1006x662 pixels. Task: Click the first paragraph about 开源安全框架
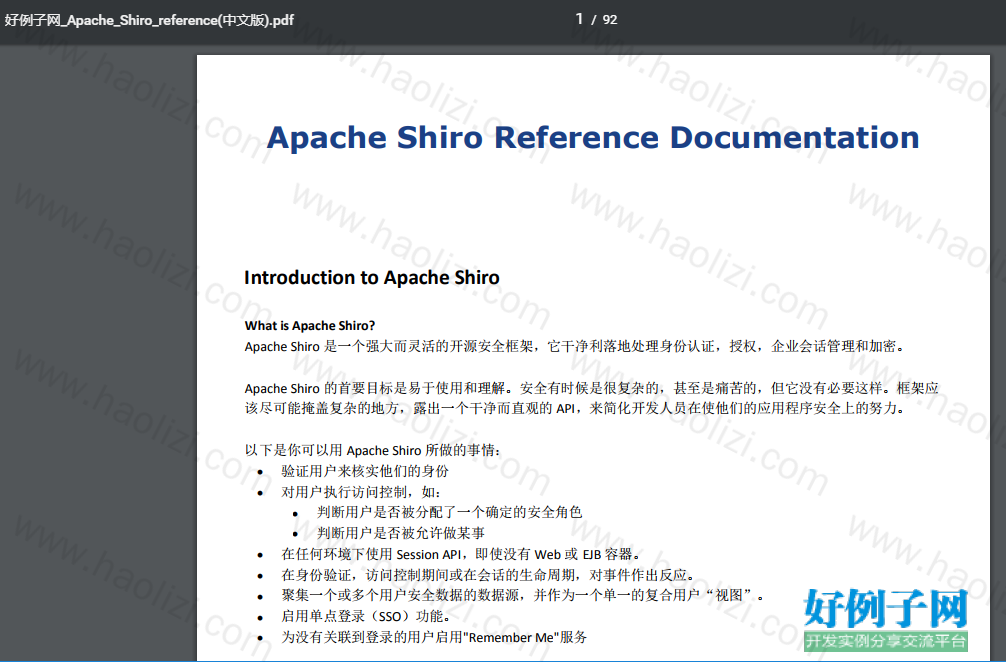click(575, 346)
